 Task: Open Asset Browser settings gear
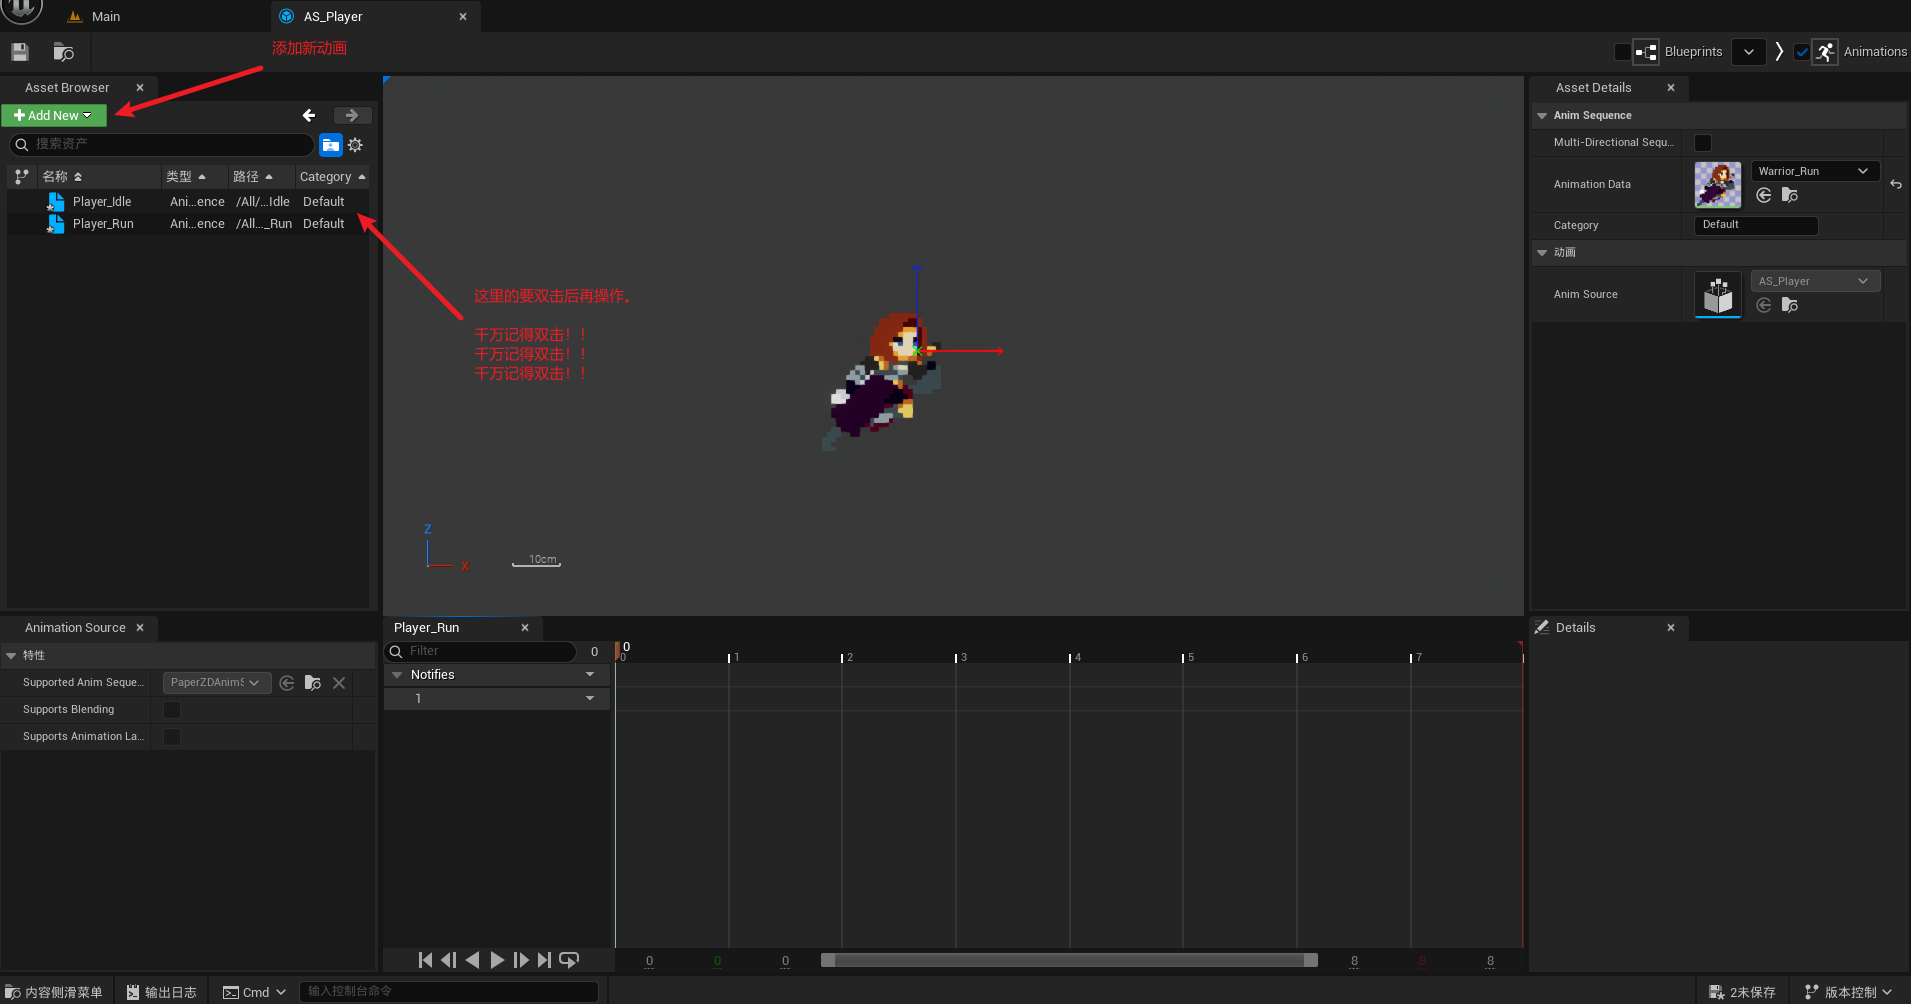(355, 145)
